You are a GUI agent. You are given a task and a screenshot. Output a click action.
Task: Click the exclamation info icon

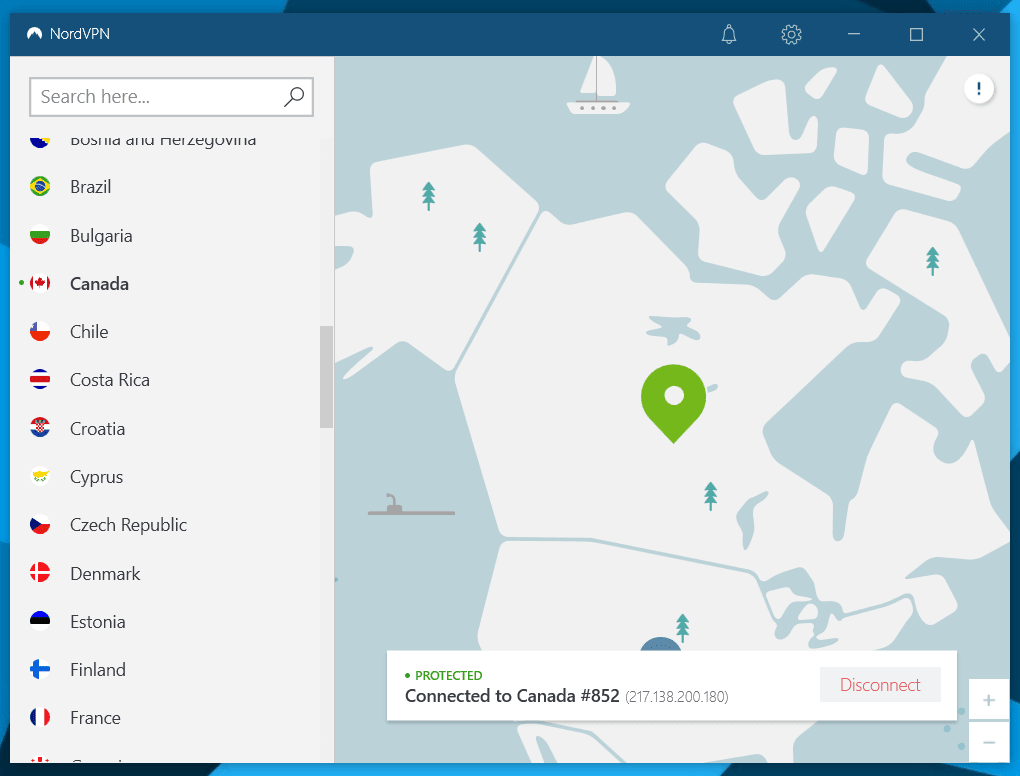point(978,88)
